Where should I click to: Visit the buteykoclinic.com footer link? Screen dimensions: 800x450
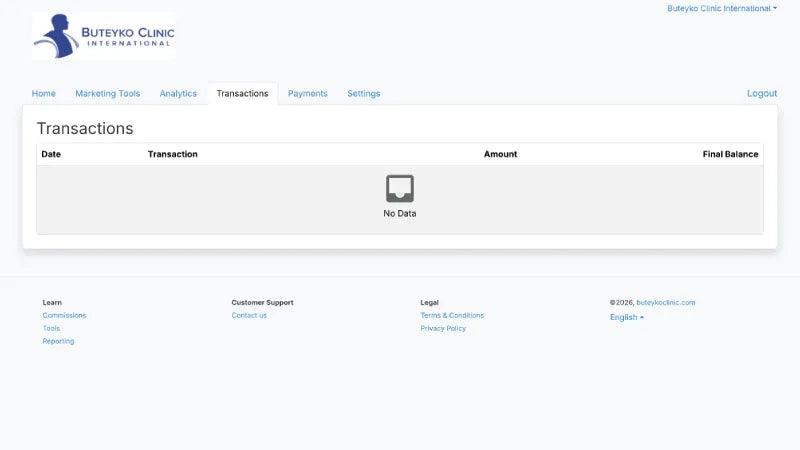pyautogui.click(x=665, y=303)
